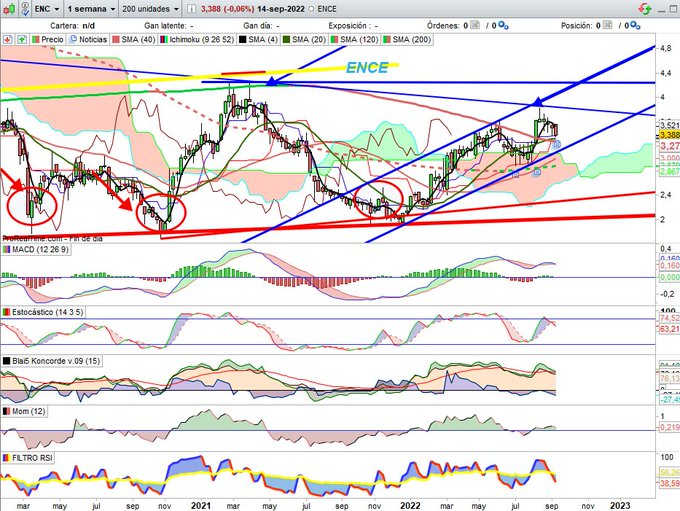Viewport: 680px width, 511px height.
Task: Click the price text 3,388 (-0,06%)
Action: tap(227, 9)
